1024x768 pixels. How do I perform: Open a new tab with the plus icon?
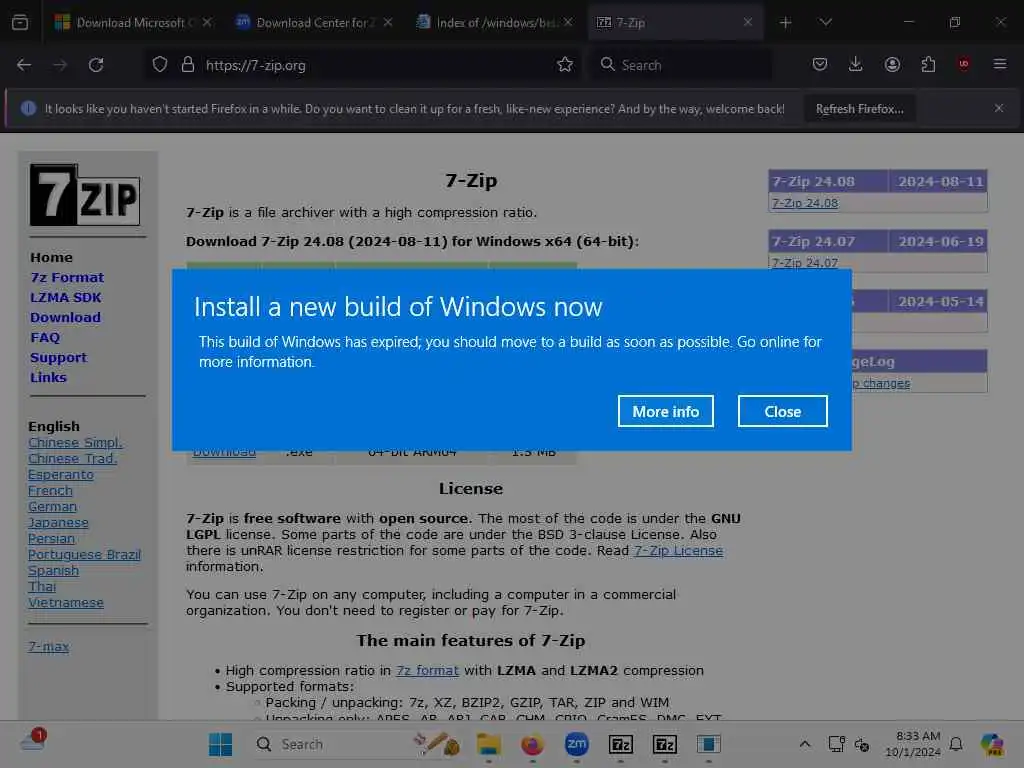(x=786, y=22)
